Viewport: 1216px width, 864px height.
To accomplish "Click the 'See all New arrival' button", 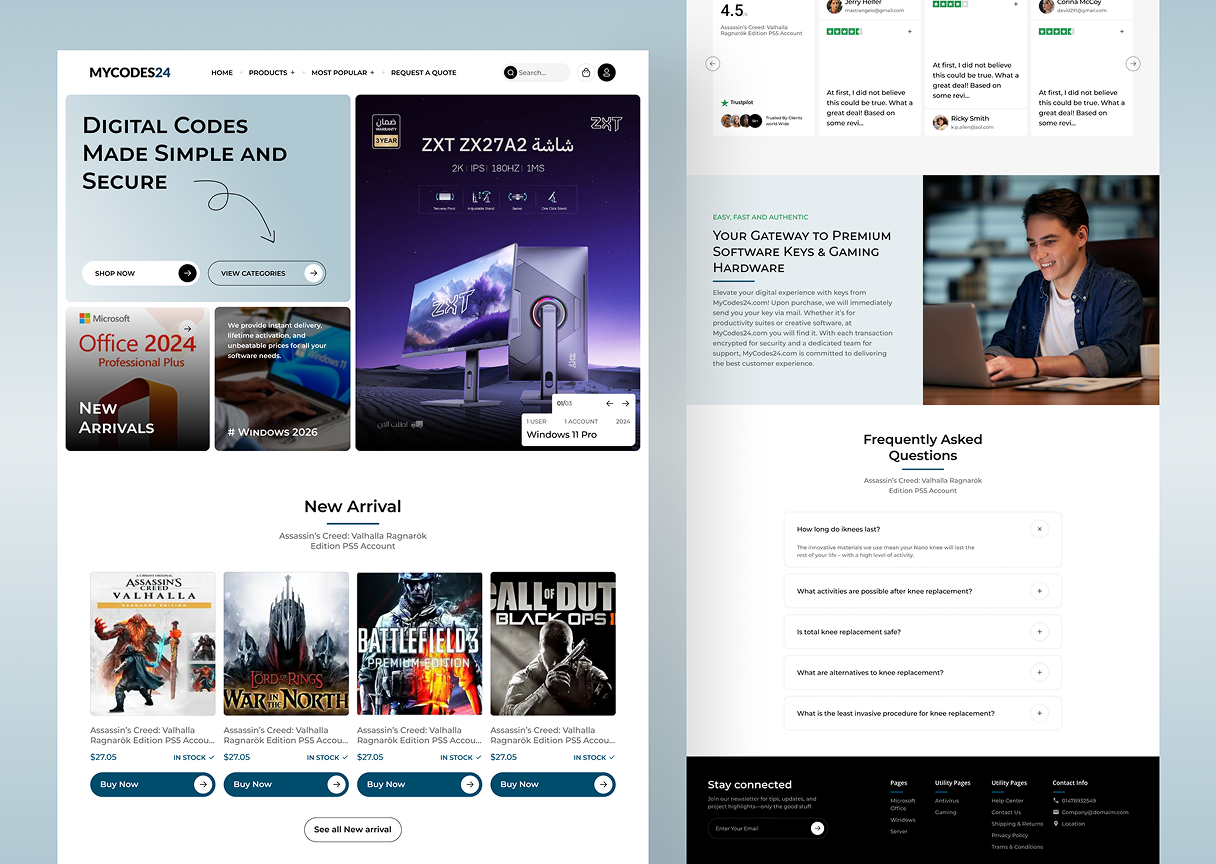I will point(353,829).
